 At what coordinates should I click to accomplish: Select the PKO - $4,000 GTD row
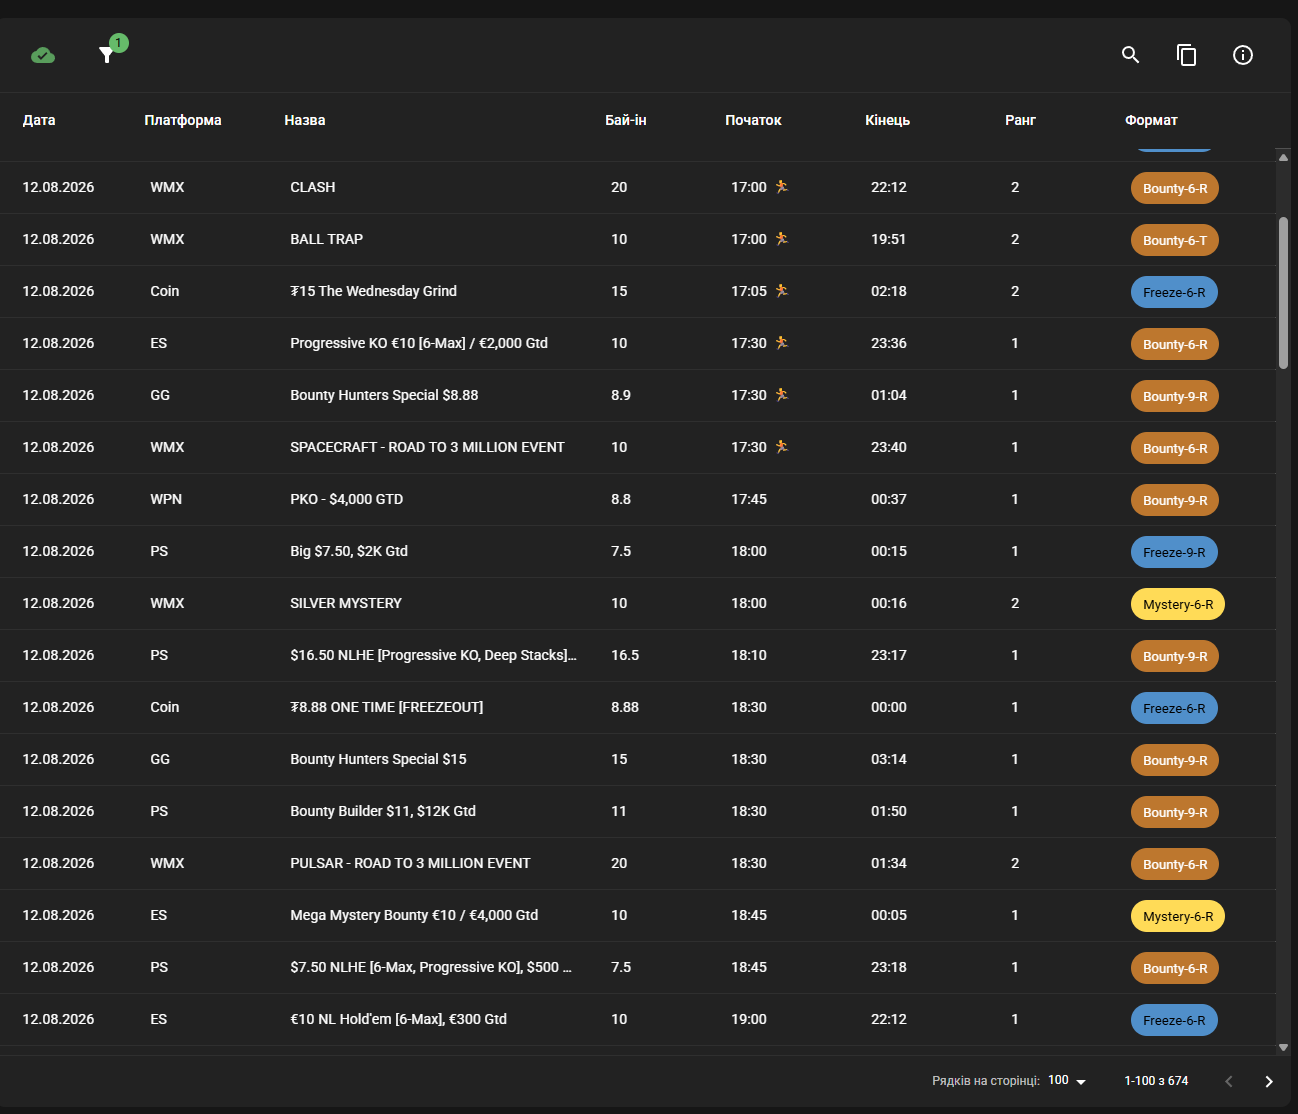(x=638, y=499)
